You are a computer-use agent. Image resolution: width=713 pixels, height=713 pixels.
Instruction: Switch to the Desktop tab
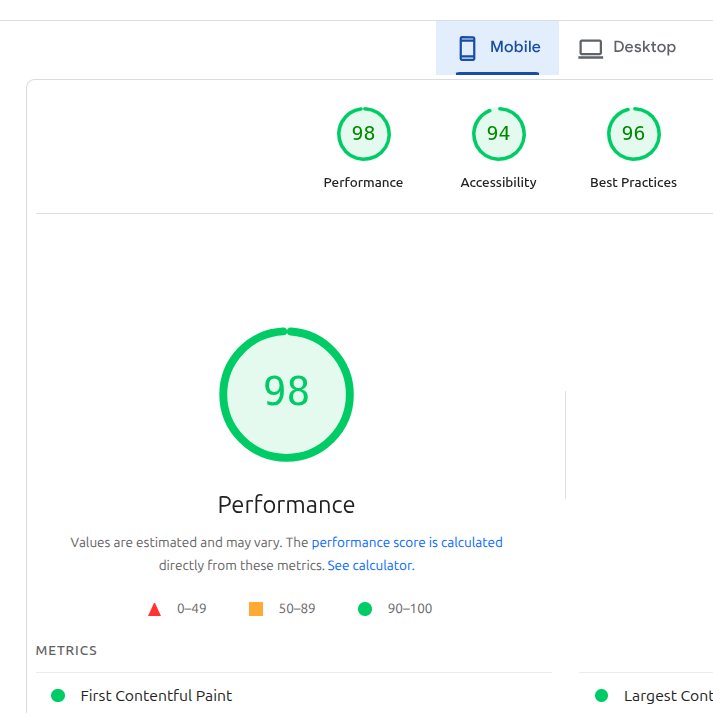(627, 47)
